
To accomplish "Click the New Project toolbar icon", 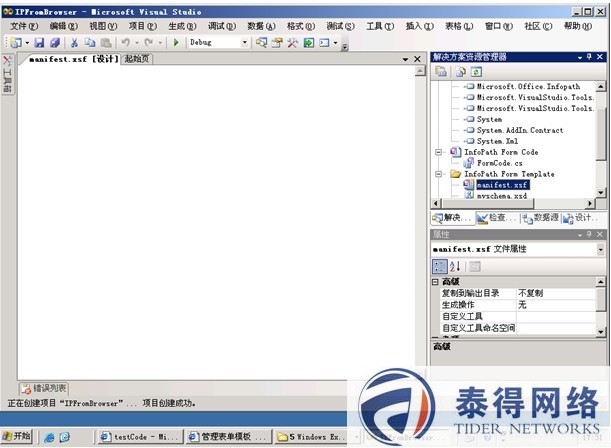I will [16, 42].
